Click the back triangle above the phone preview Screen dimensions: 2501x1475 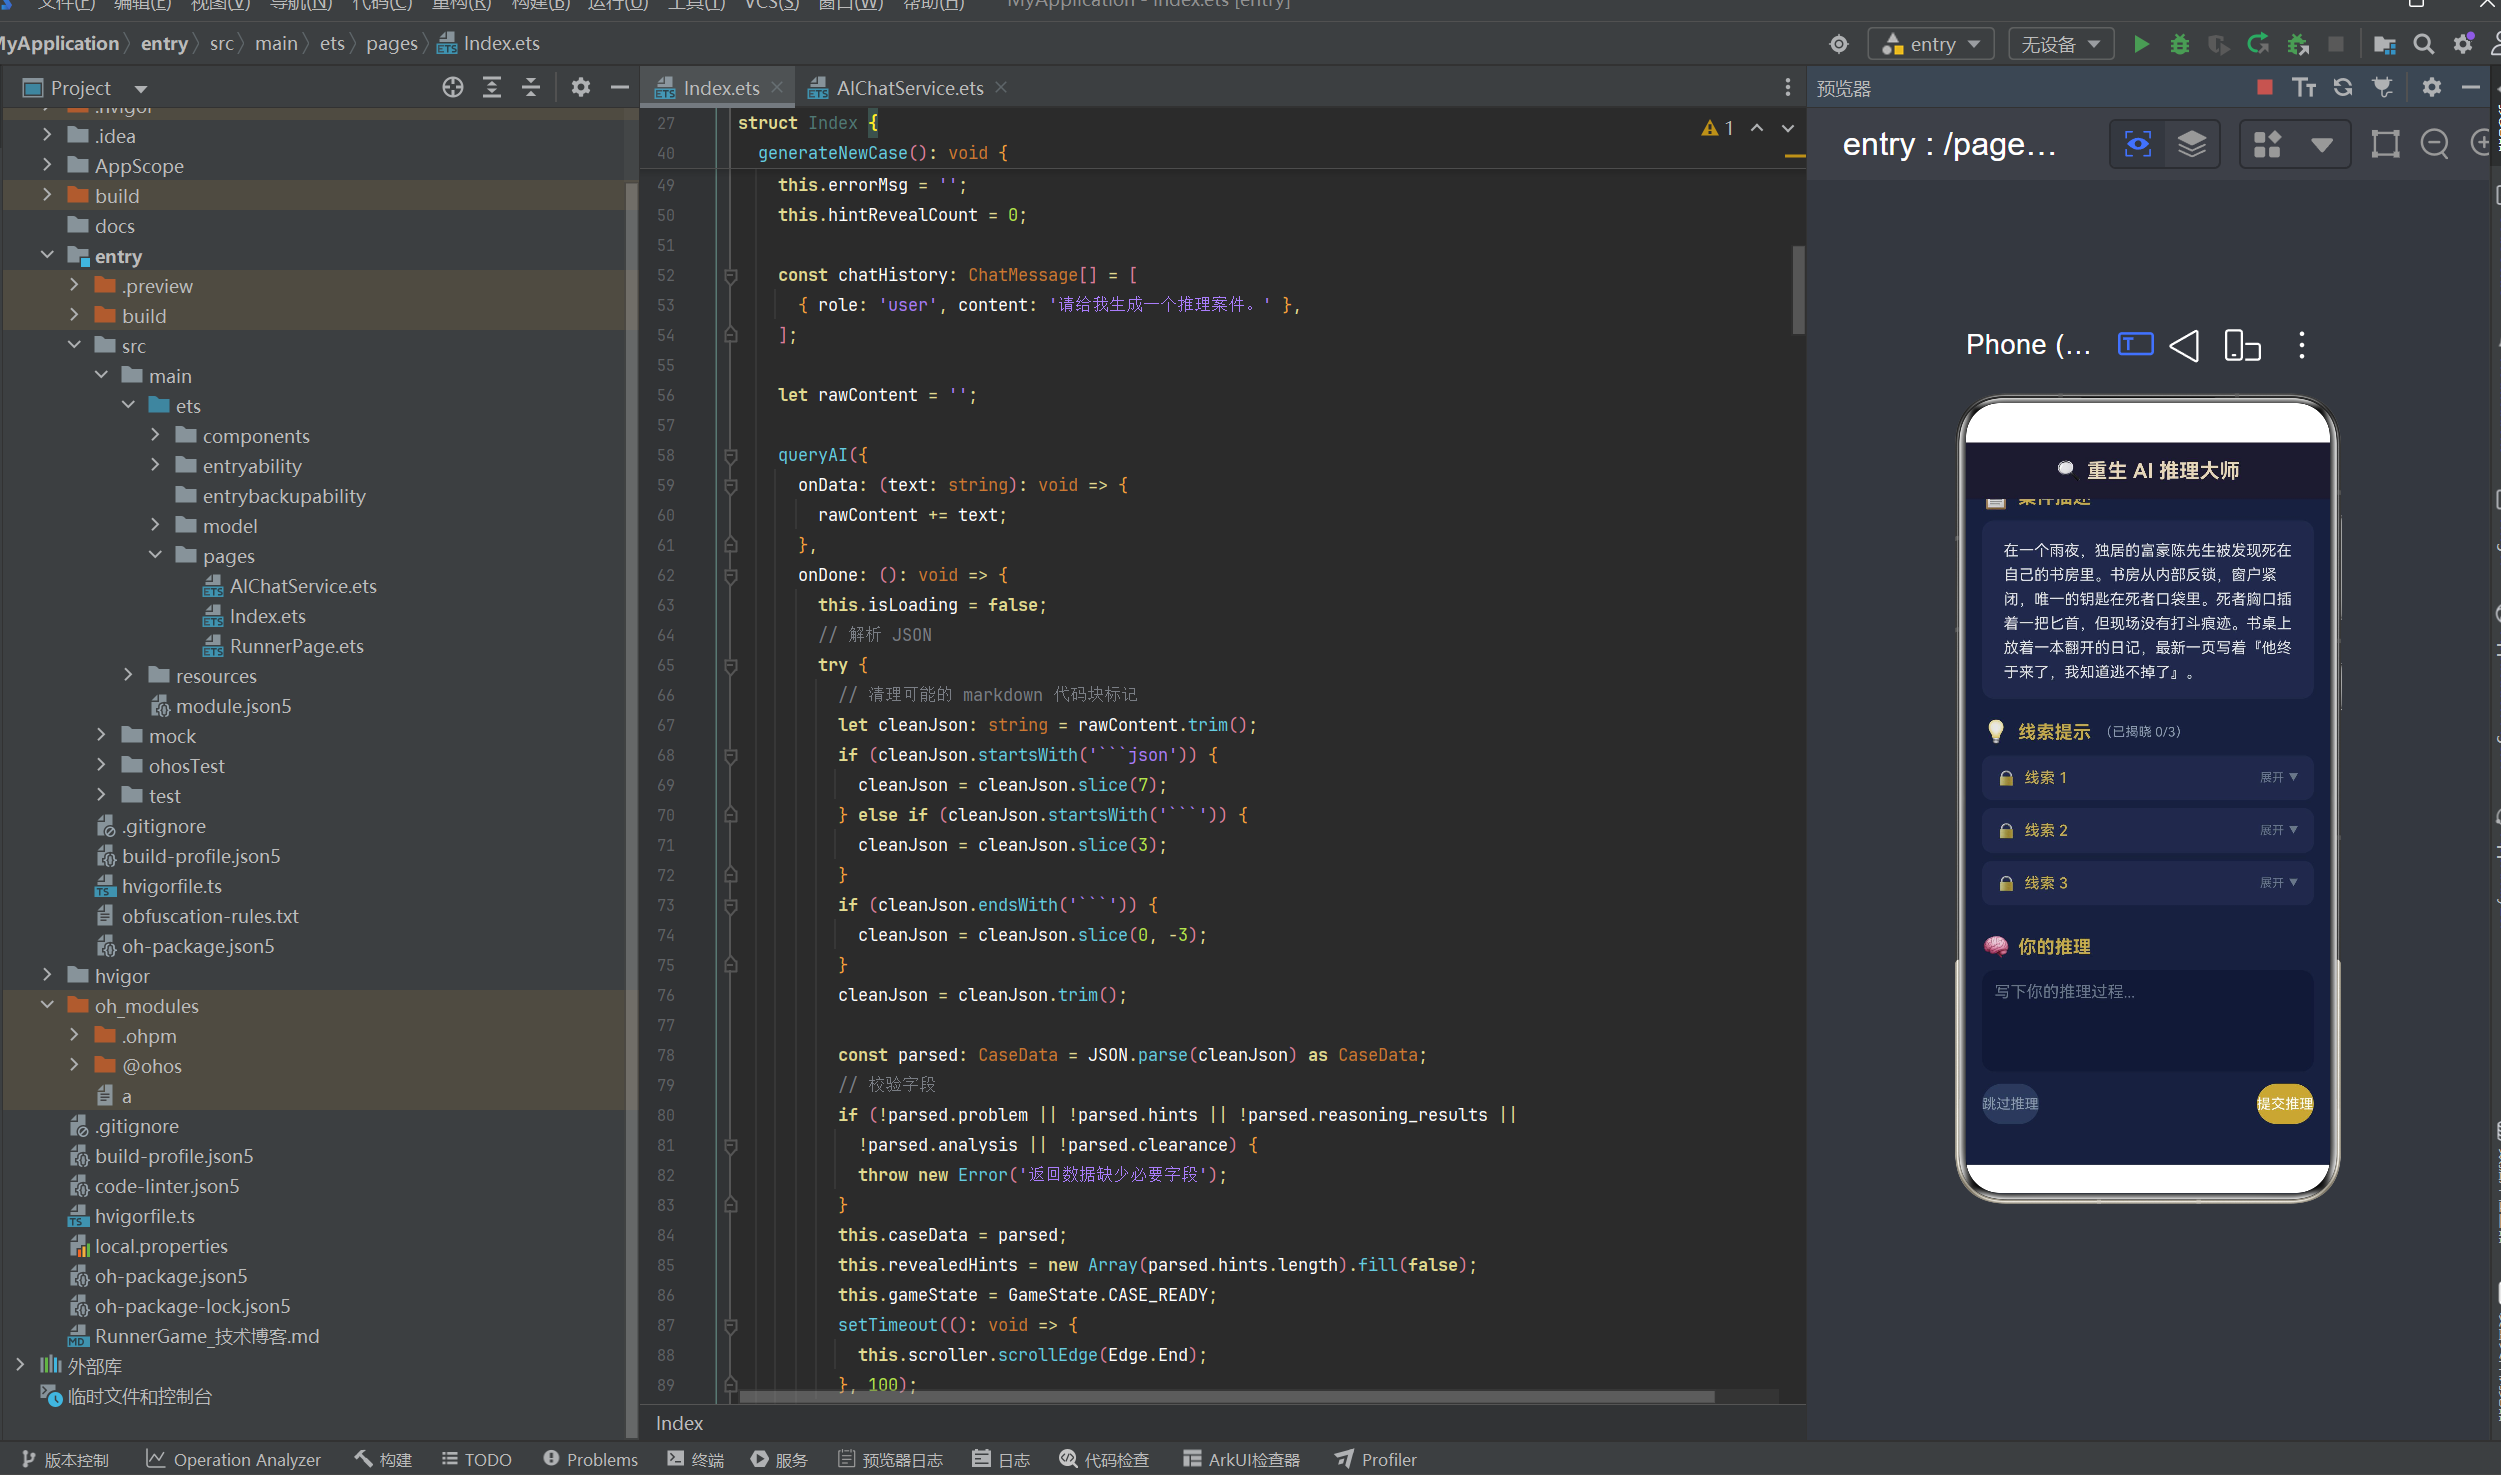click(2185, 346)
